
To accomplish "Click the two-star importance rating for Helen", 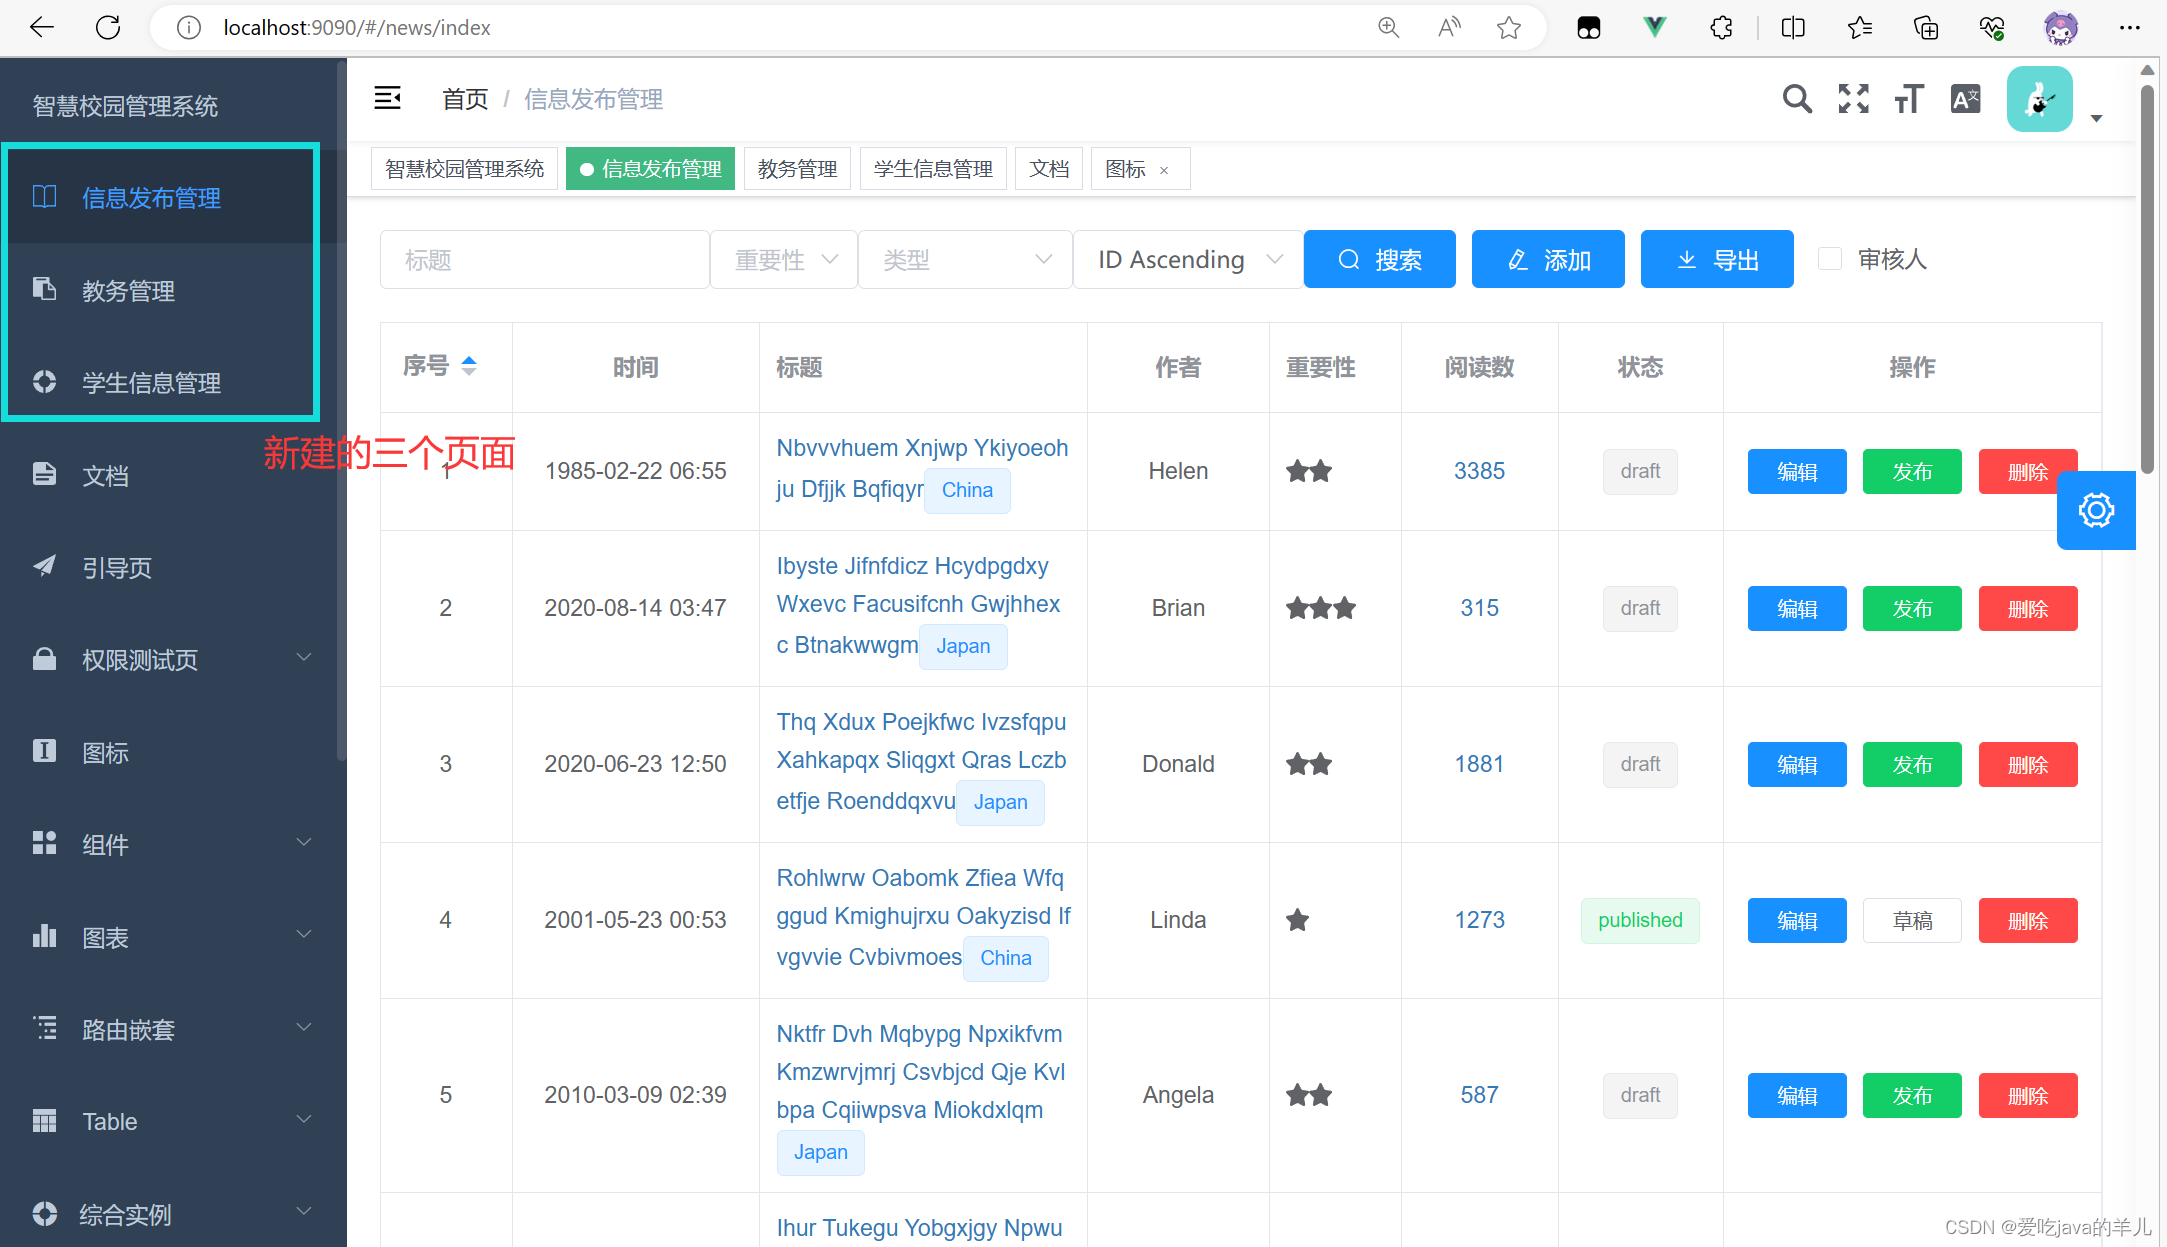I will point(1308,470).
